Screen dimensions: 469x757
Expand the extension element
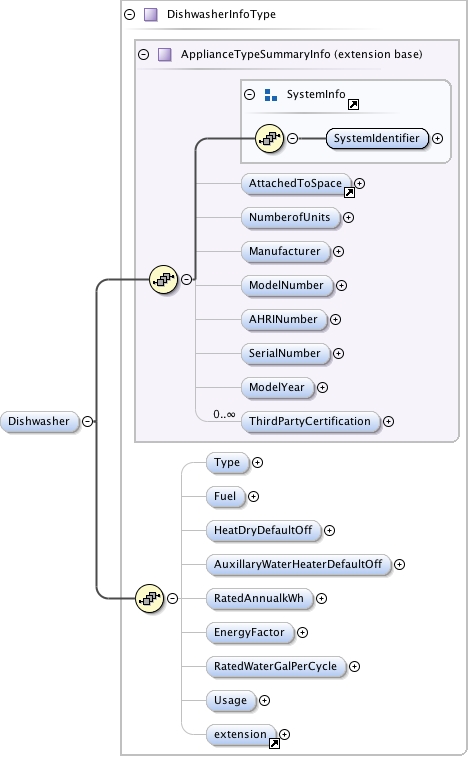[x=284, y=734]
